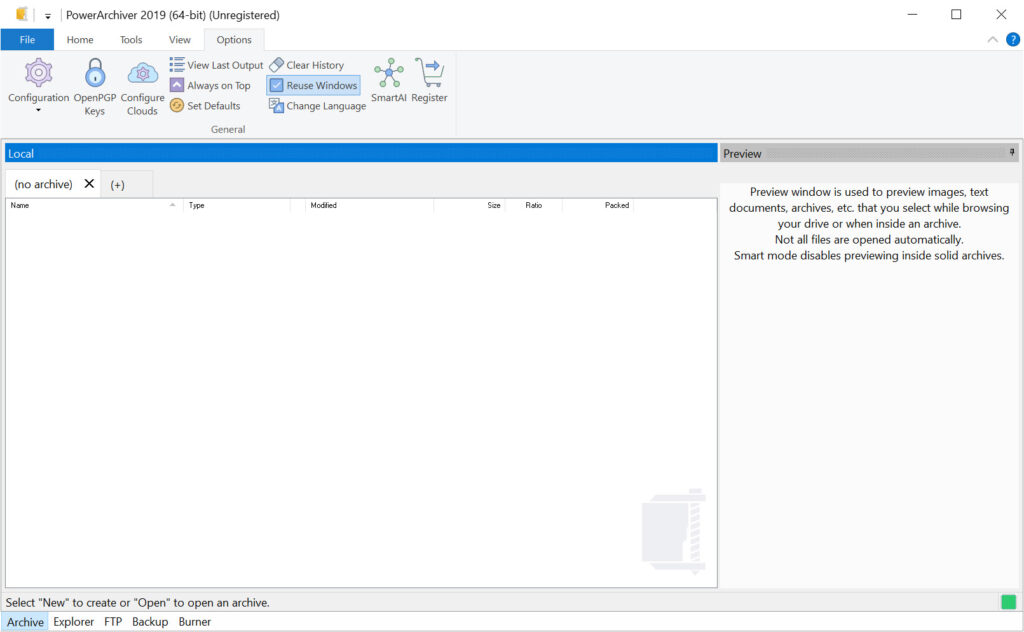The width and height of the screenshot is (1024, 632).
Task: Click Clear History eraser
Action: (x=306, y=65)
